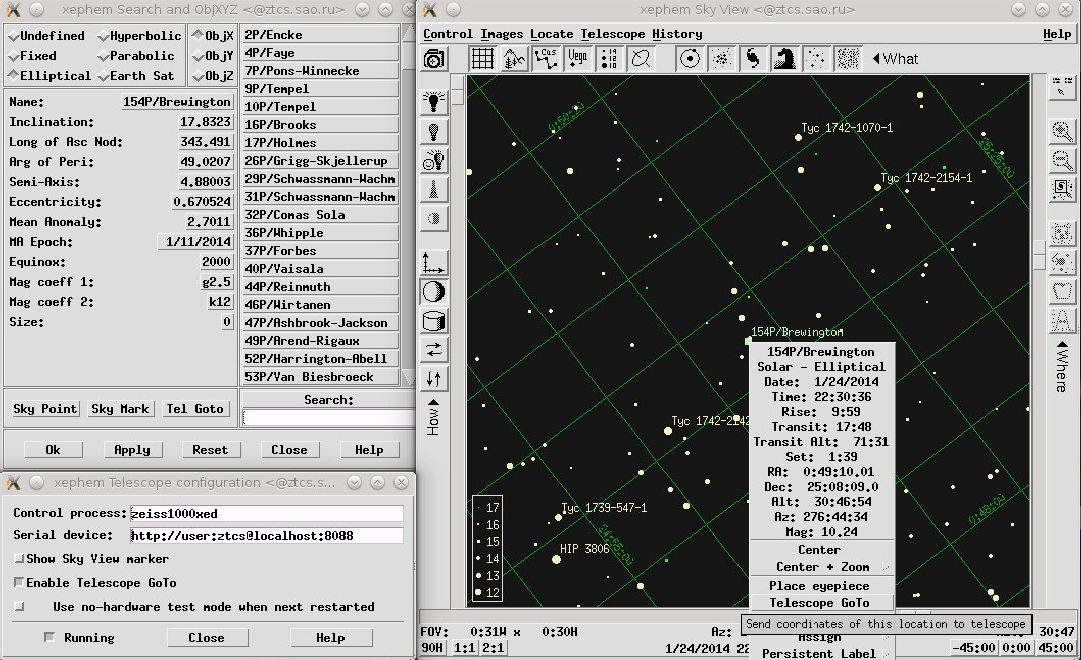Toggle stars display sparse dots icon

pyautogui.click(x=816, y=59)
